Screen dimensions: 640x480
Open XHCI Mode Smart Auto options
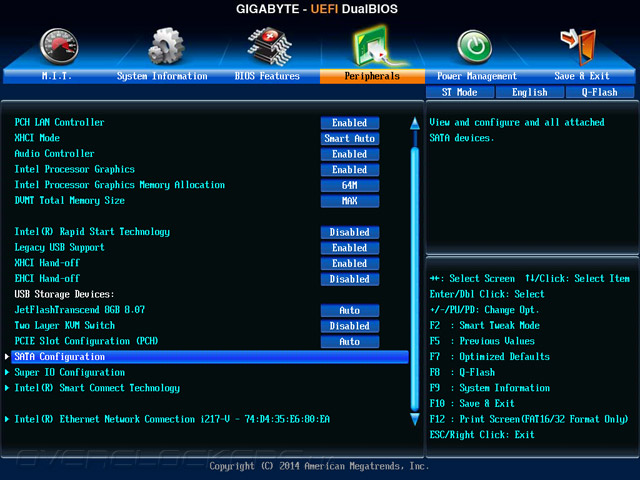(350, 138)
